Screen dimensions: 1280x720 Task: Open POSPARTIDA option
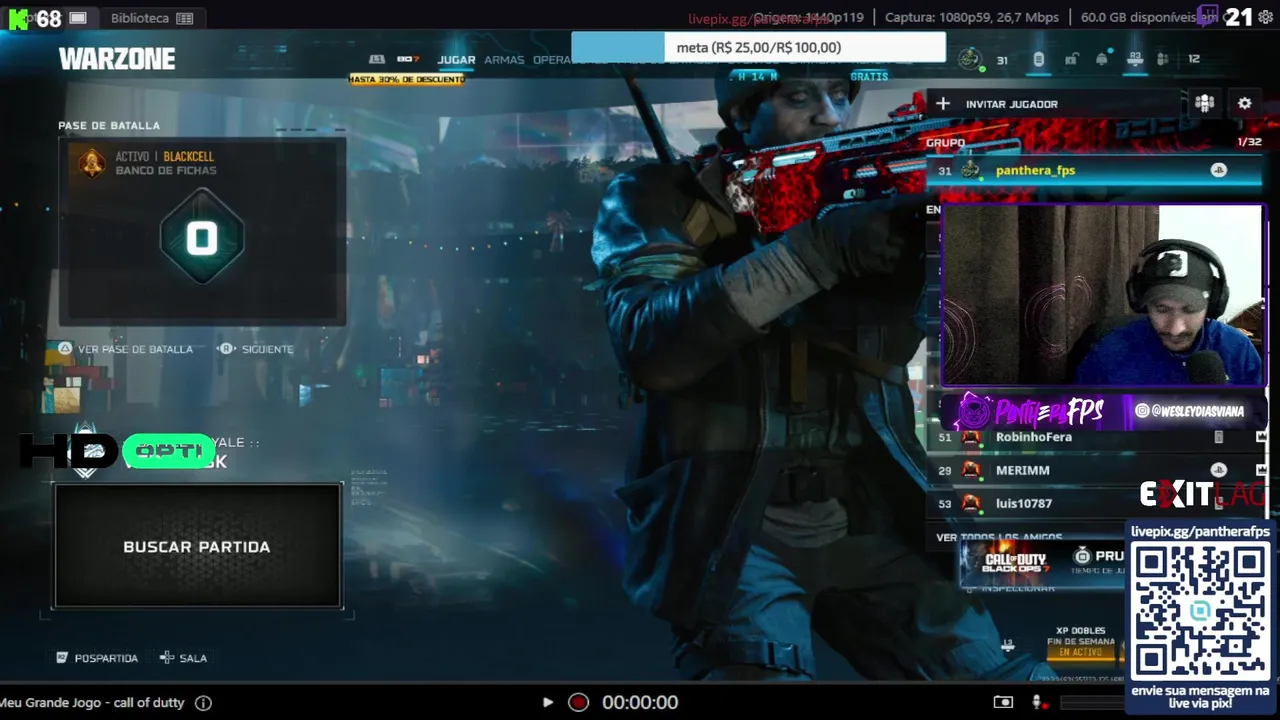click(97, 658)
